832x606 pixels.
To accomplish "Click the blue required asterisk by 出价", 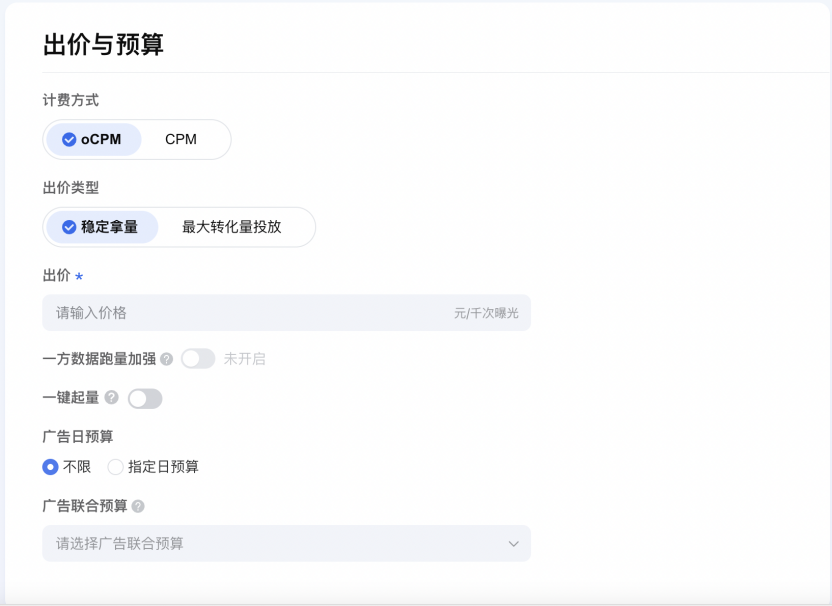I will 79,277.
